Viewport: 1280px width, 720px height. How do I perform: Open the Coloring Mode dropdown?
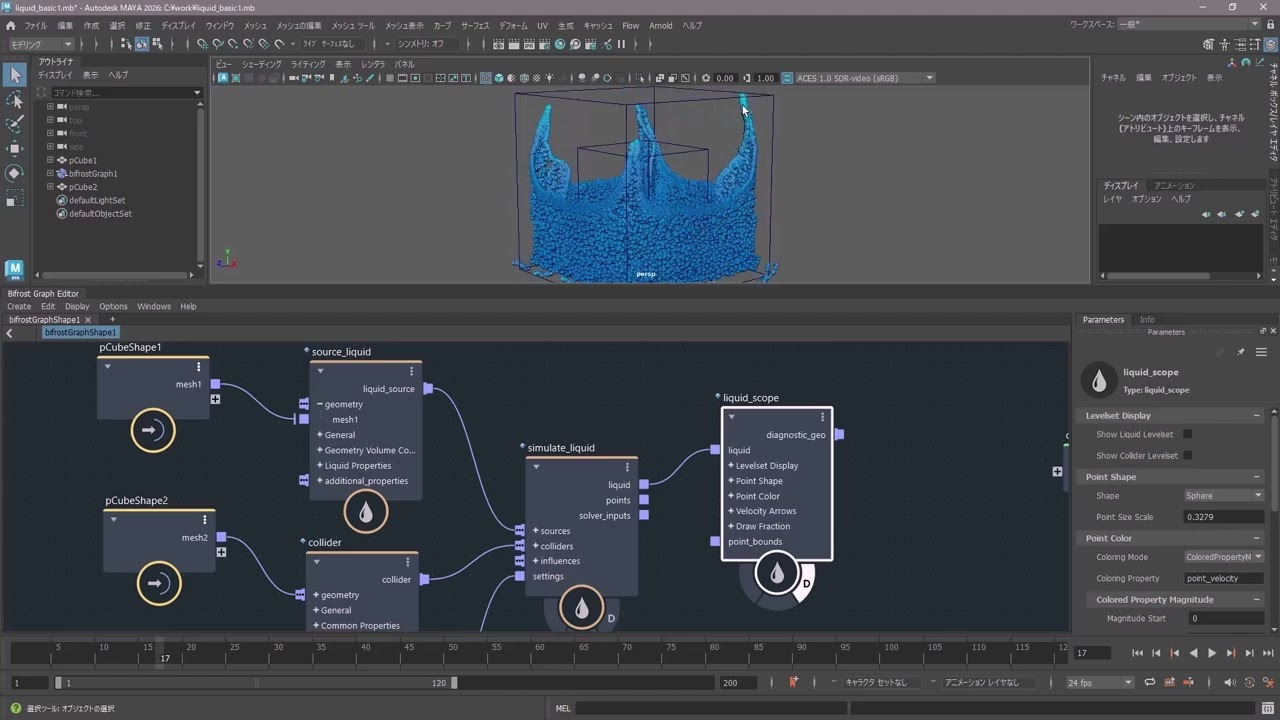pyautogui.click(x=1223, y=557)
